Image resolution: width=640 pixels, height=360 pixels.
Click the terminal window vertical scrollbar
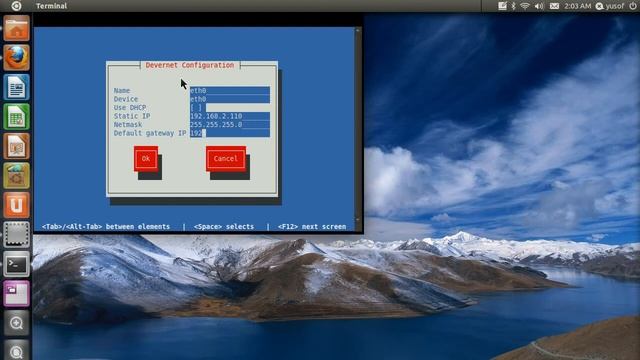358,125
